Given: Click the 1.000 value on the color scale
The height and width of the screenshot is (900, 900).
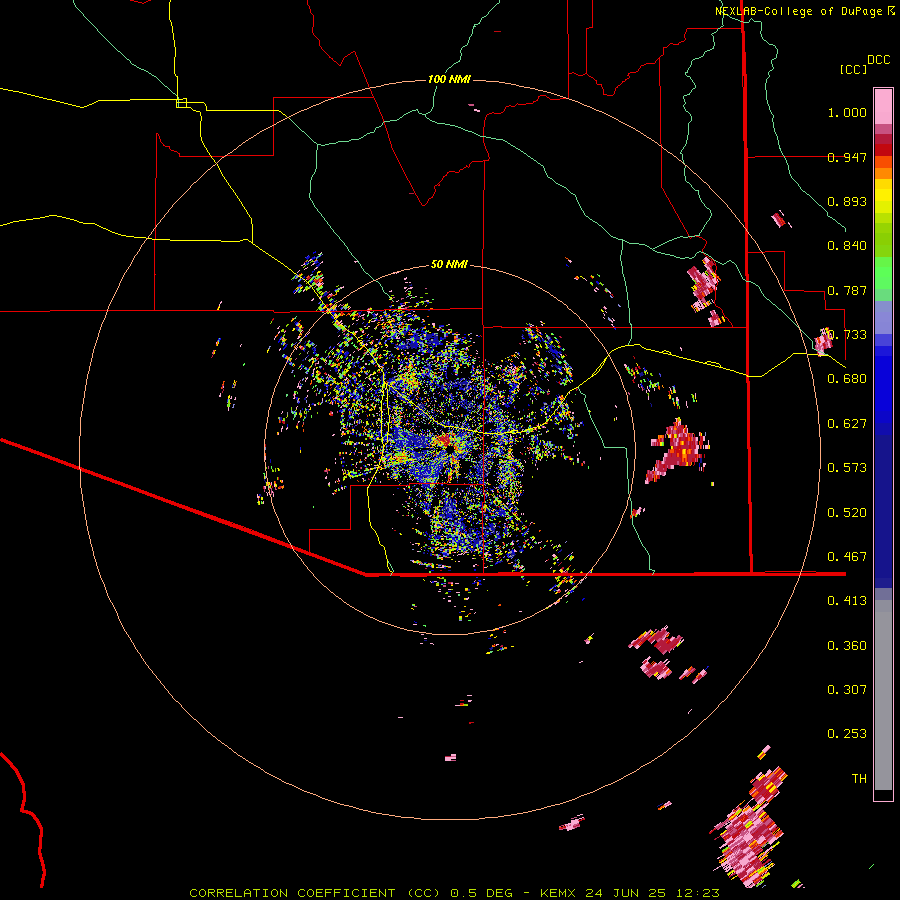Looking at the screenshot, I should (x=847, y=112).
